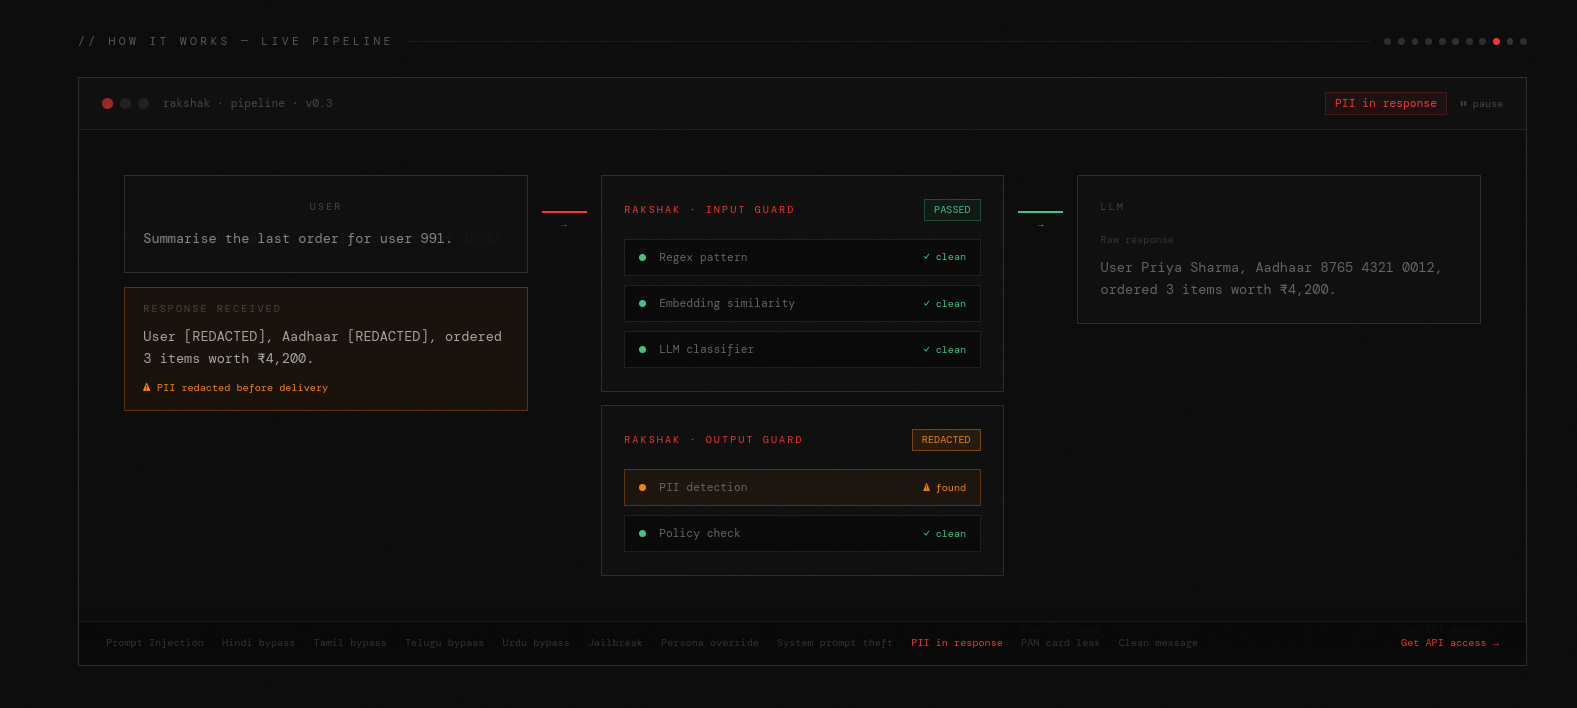Click the PASSED badge on Input Guard
Image resolution: width=1577 pixels, height=708 pixels.
952,210
